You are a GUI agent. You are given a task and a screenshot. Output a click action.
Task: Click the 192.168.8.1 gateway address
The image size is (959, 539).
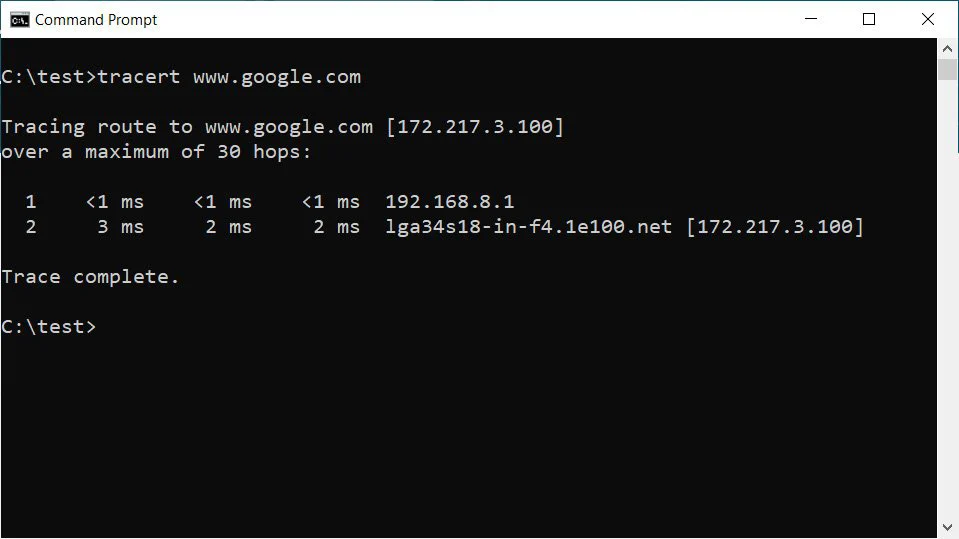pyautogui.click(x=450, y=202)
